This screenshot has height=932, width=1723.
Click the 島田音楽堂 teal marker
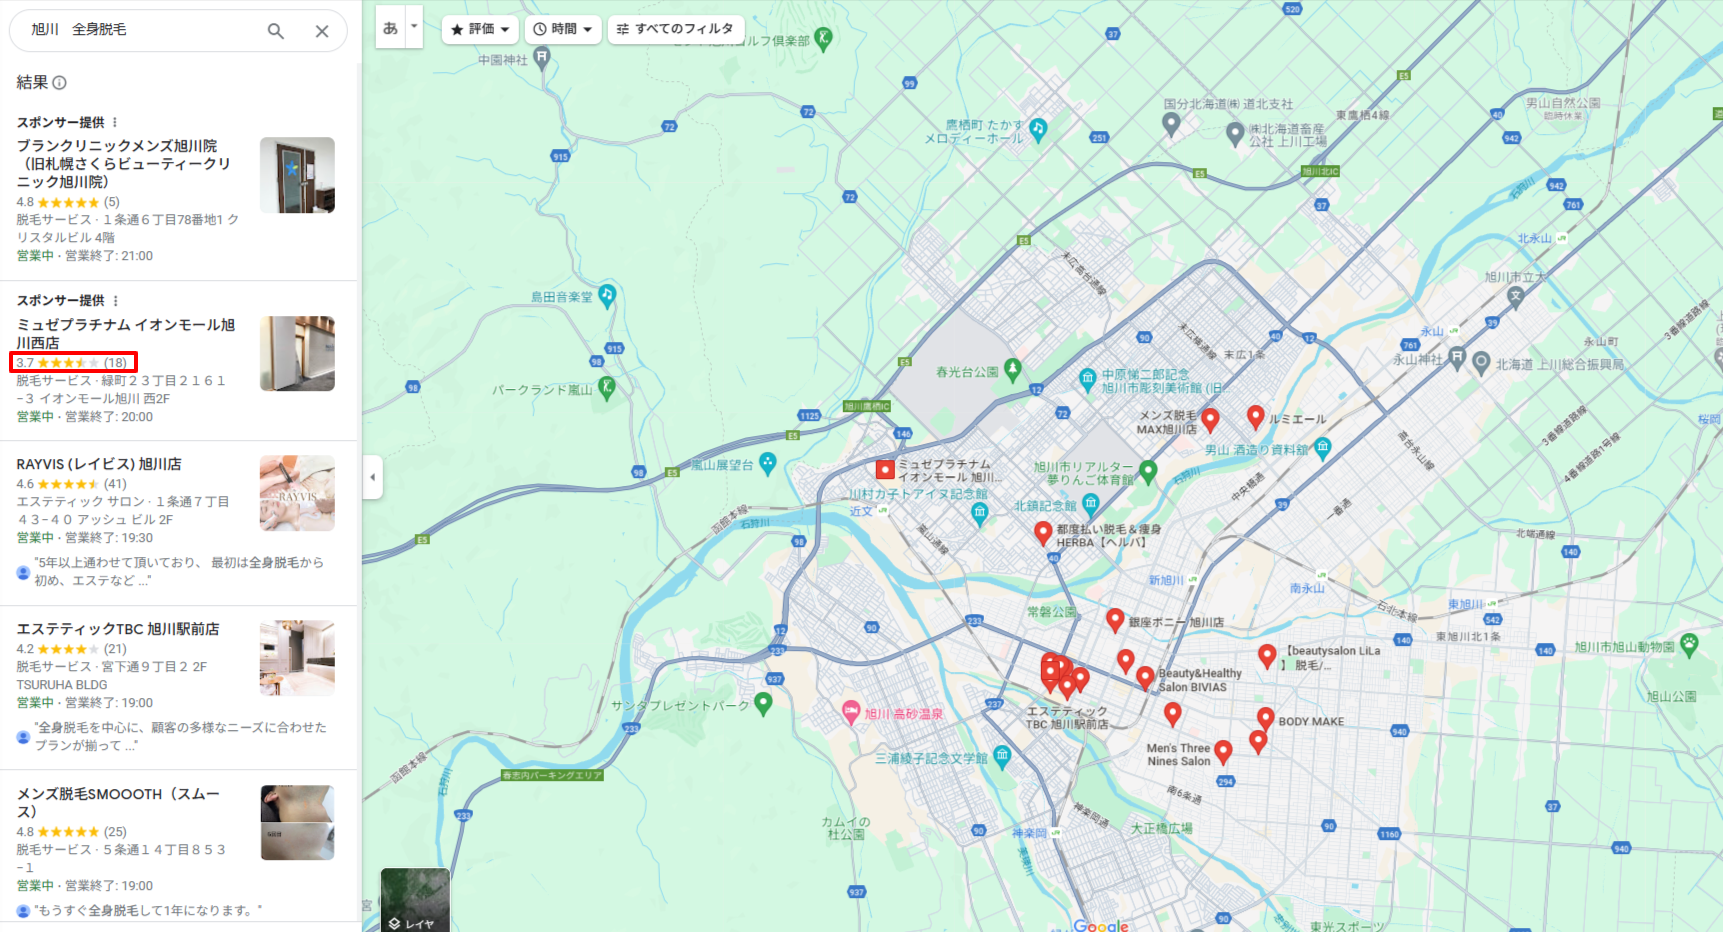[x=607, y=296]
